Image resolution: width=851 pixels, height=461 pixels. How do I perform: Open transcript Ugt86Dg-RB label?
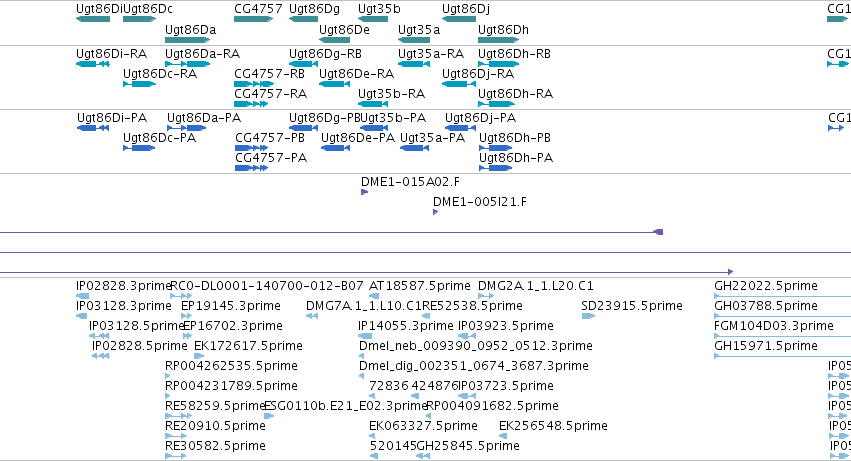[325, 54]
